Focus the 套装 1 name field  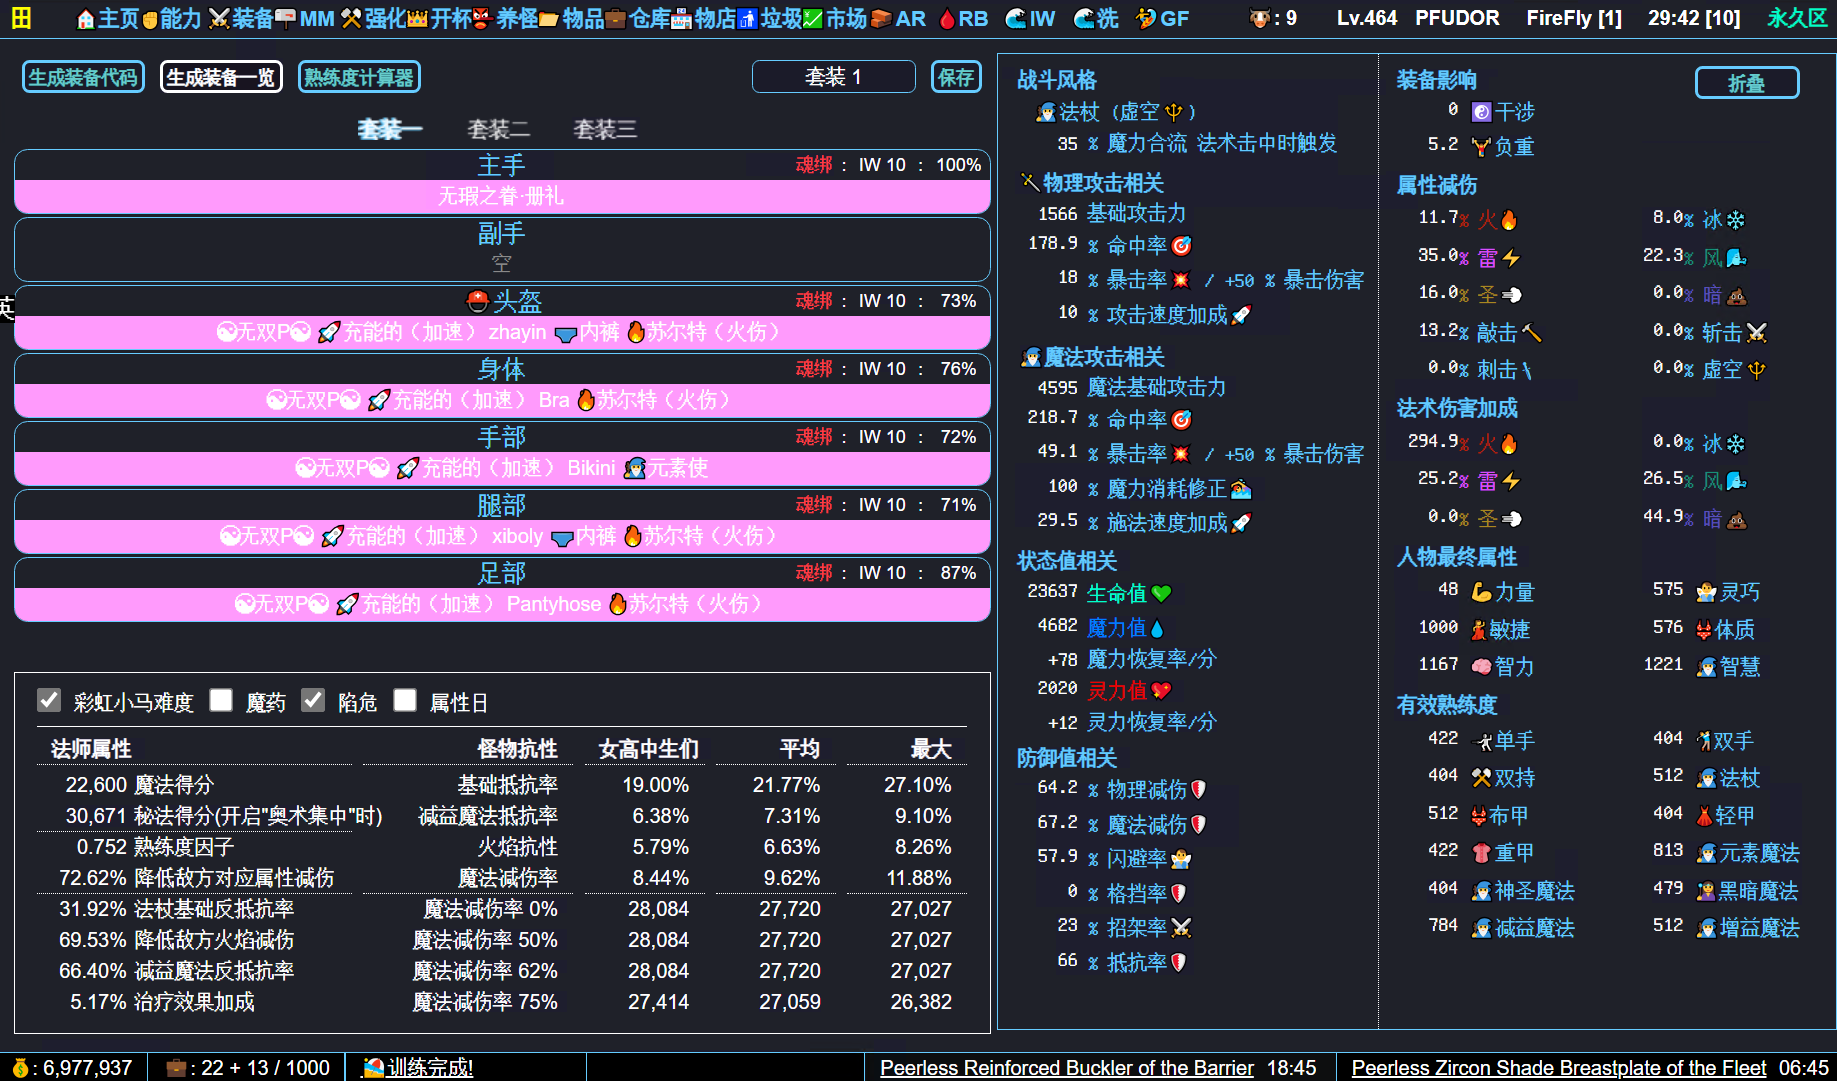click(833, 77)
